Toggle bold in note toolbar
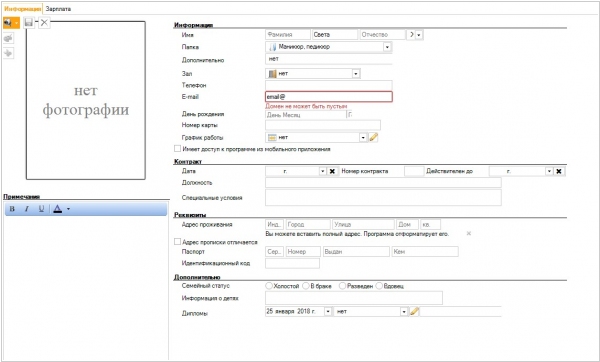Viewport: 600px width, 362px height. (x=12, y=209)
